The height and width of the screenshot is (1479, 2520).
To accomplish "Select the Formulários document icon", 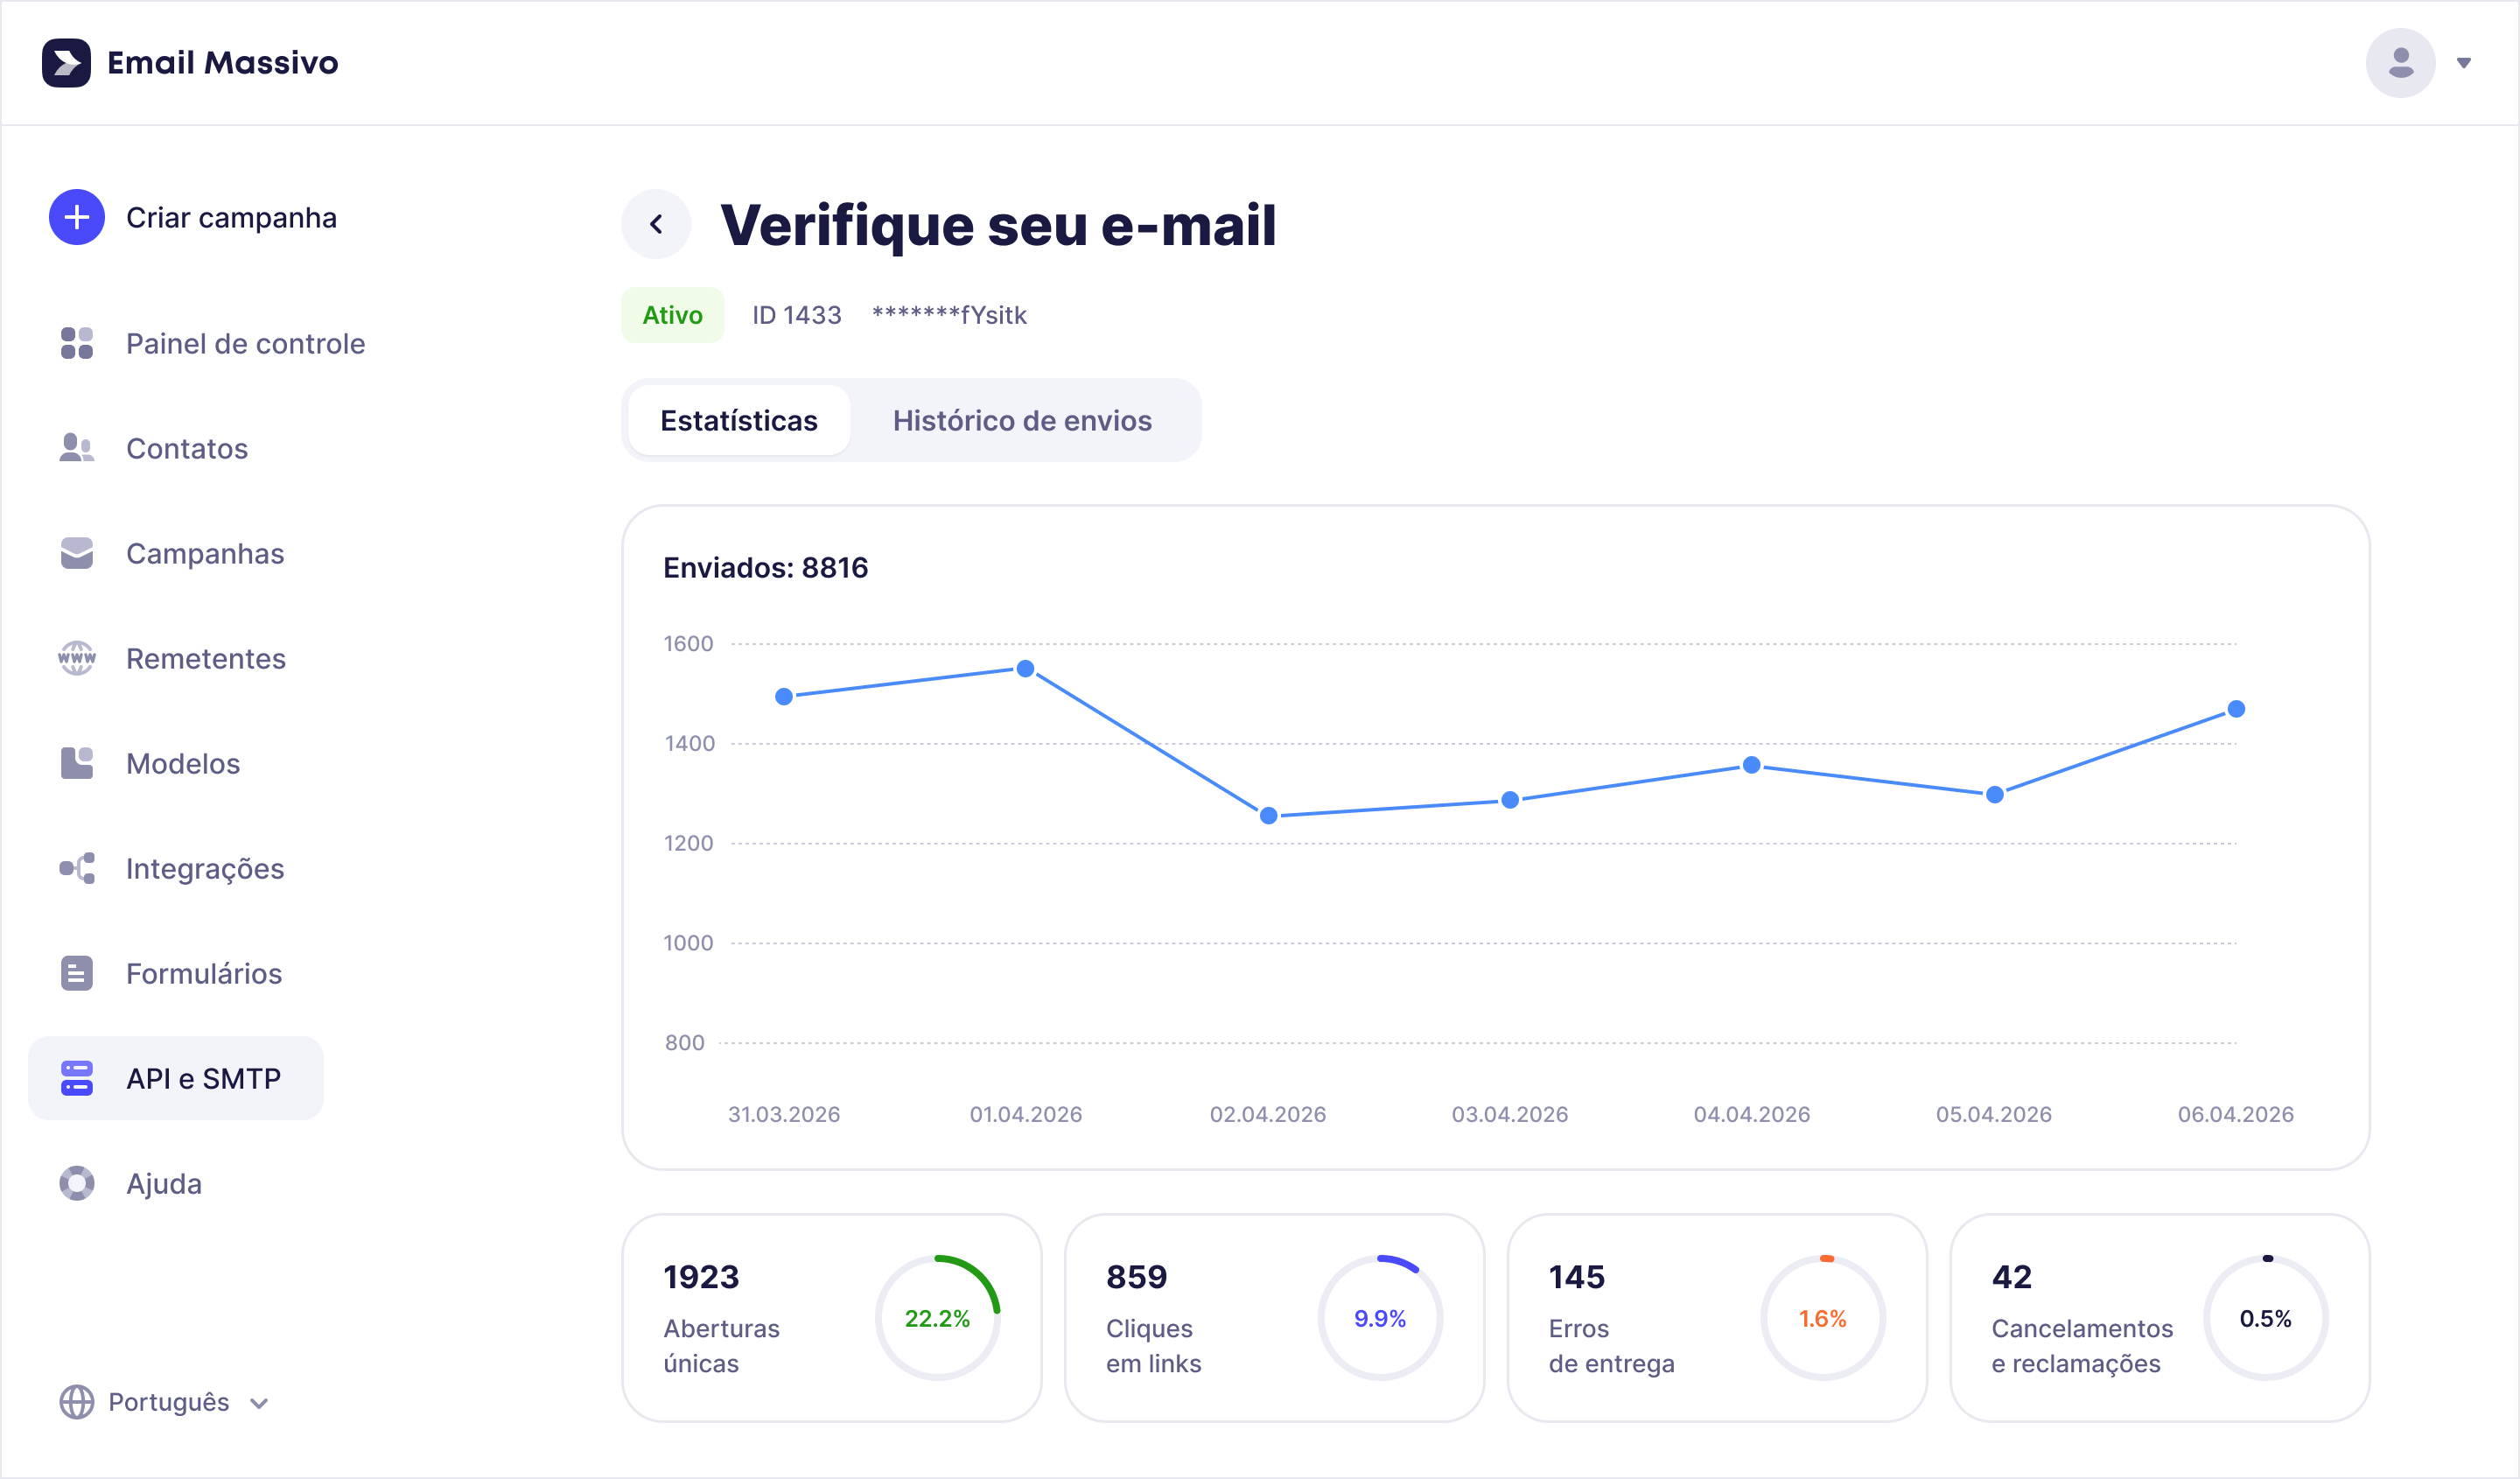I will tap(75, 972).
